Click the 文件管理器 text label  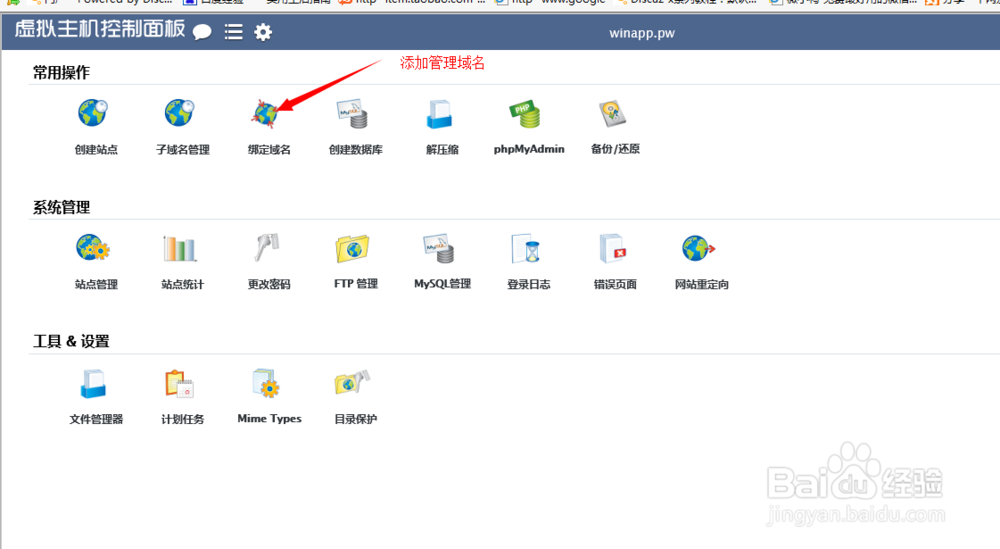tap(96, 419)
